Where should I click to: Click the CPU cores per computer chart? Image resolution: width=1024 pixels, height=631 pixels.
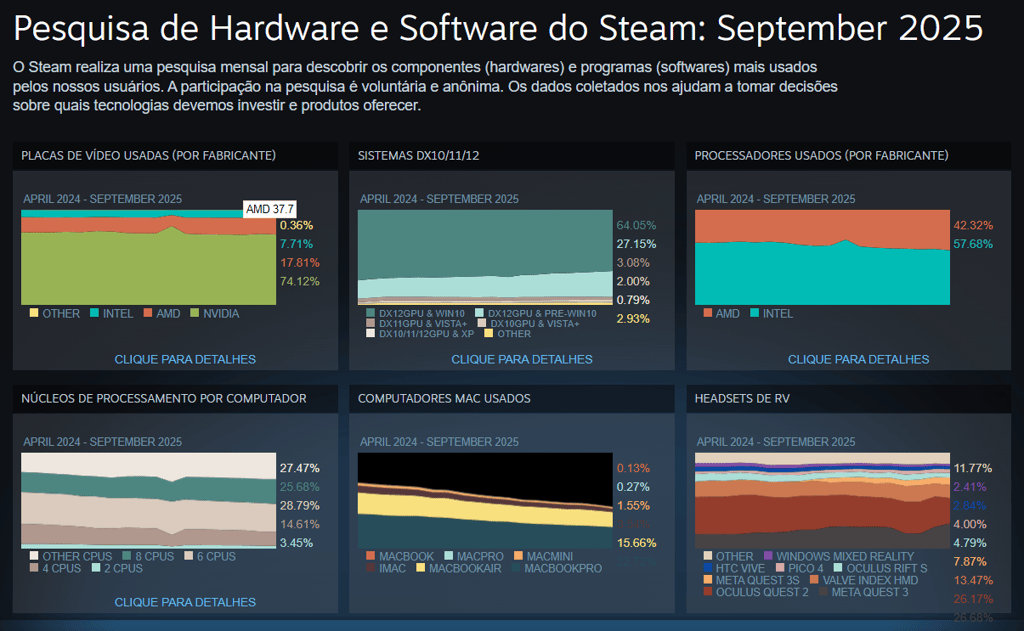coord(148,500)
